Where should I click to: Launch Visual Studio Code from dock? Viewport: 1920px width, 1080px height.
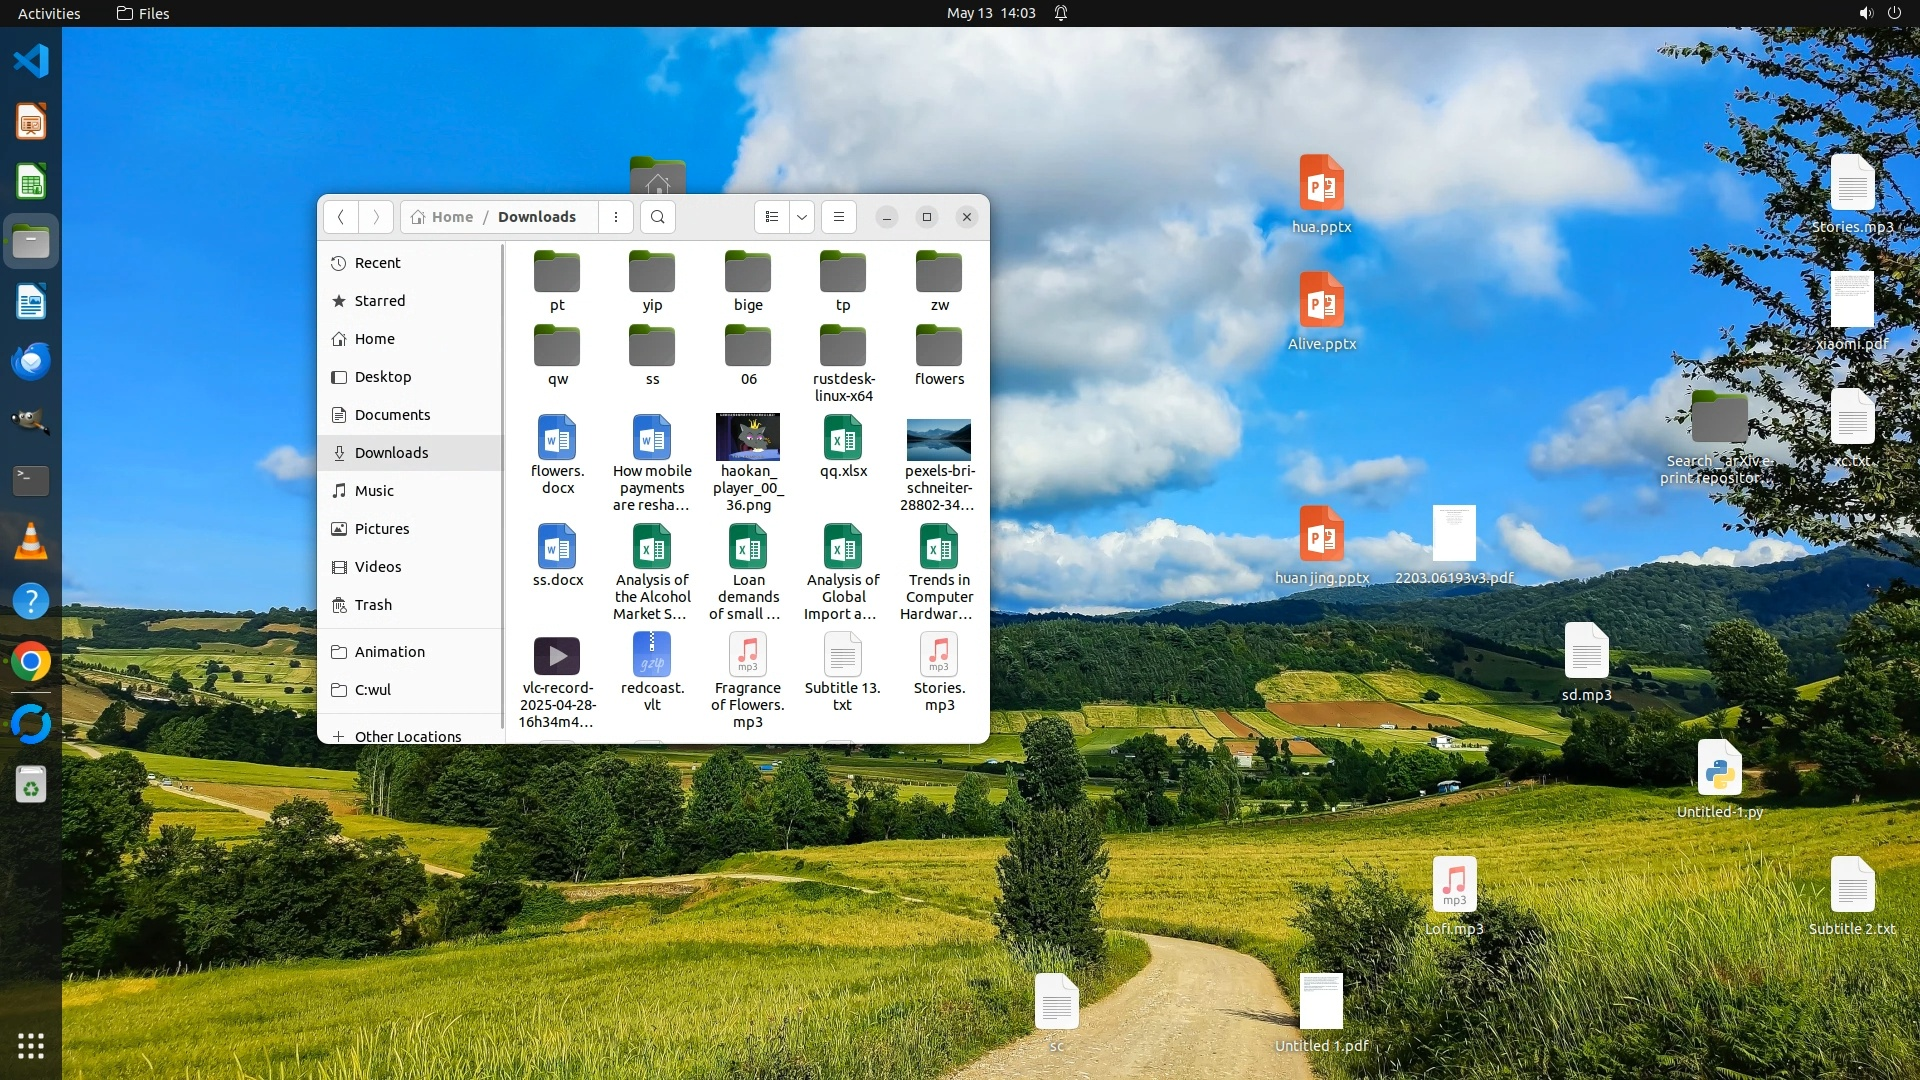coord(31,61)
